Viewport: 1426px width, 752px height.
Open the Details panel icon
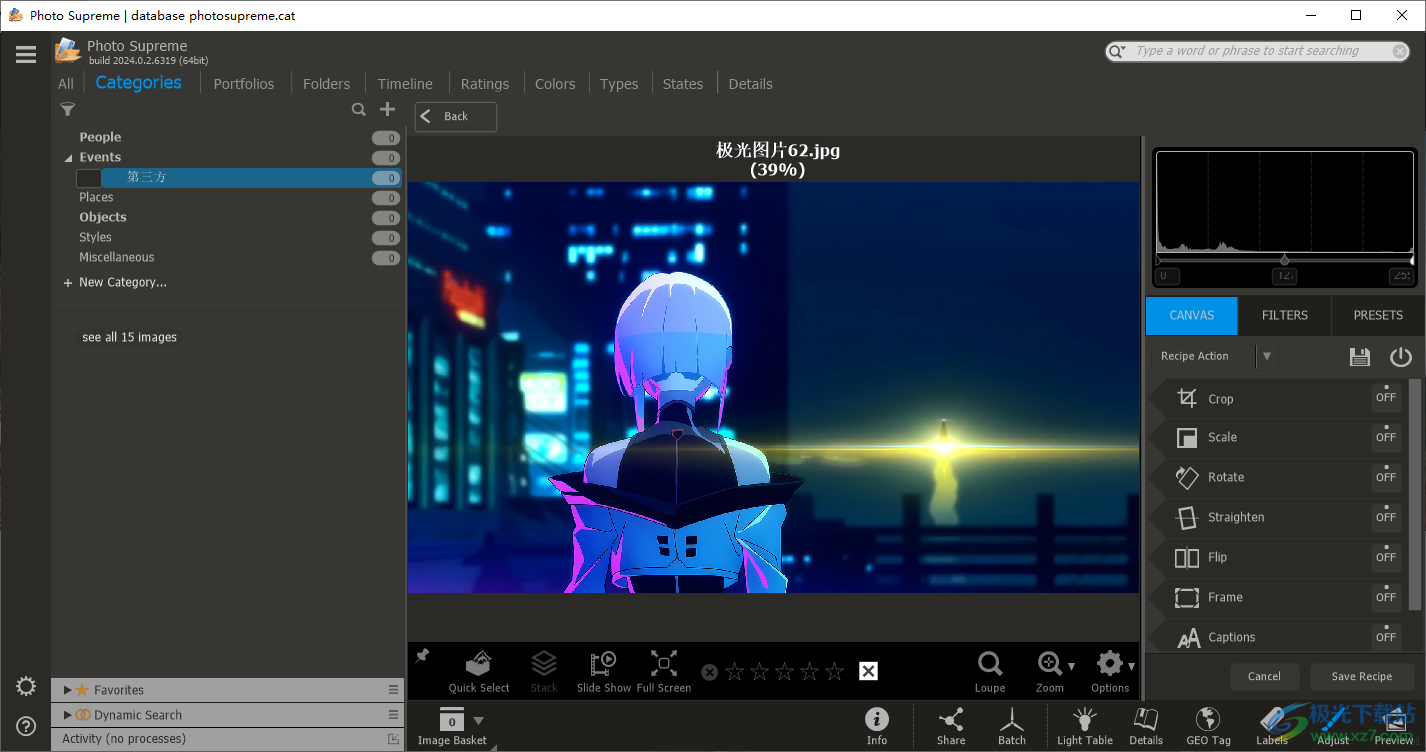coord(1146,726)
